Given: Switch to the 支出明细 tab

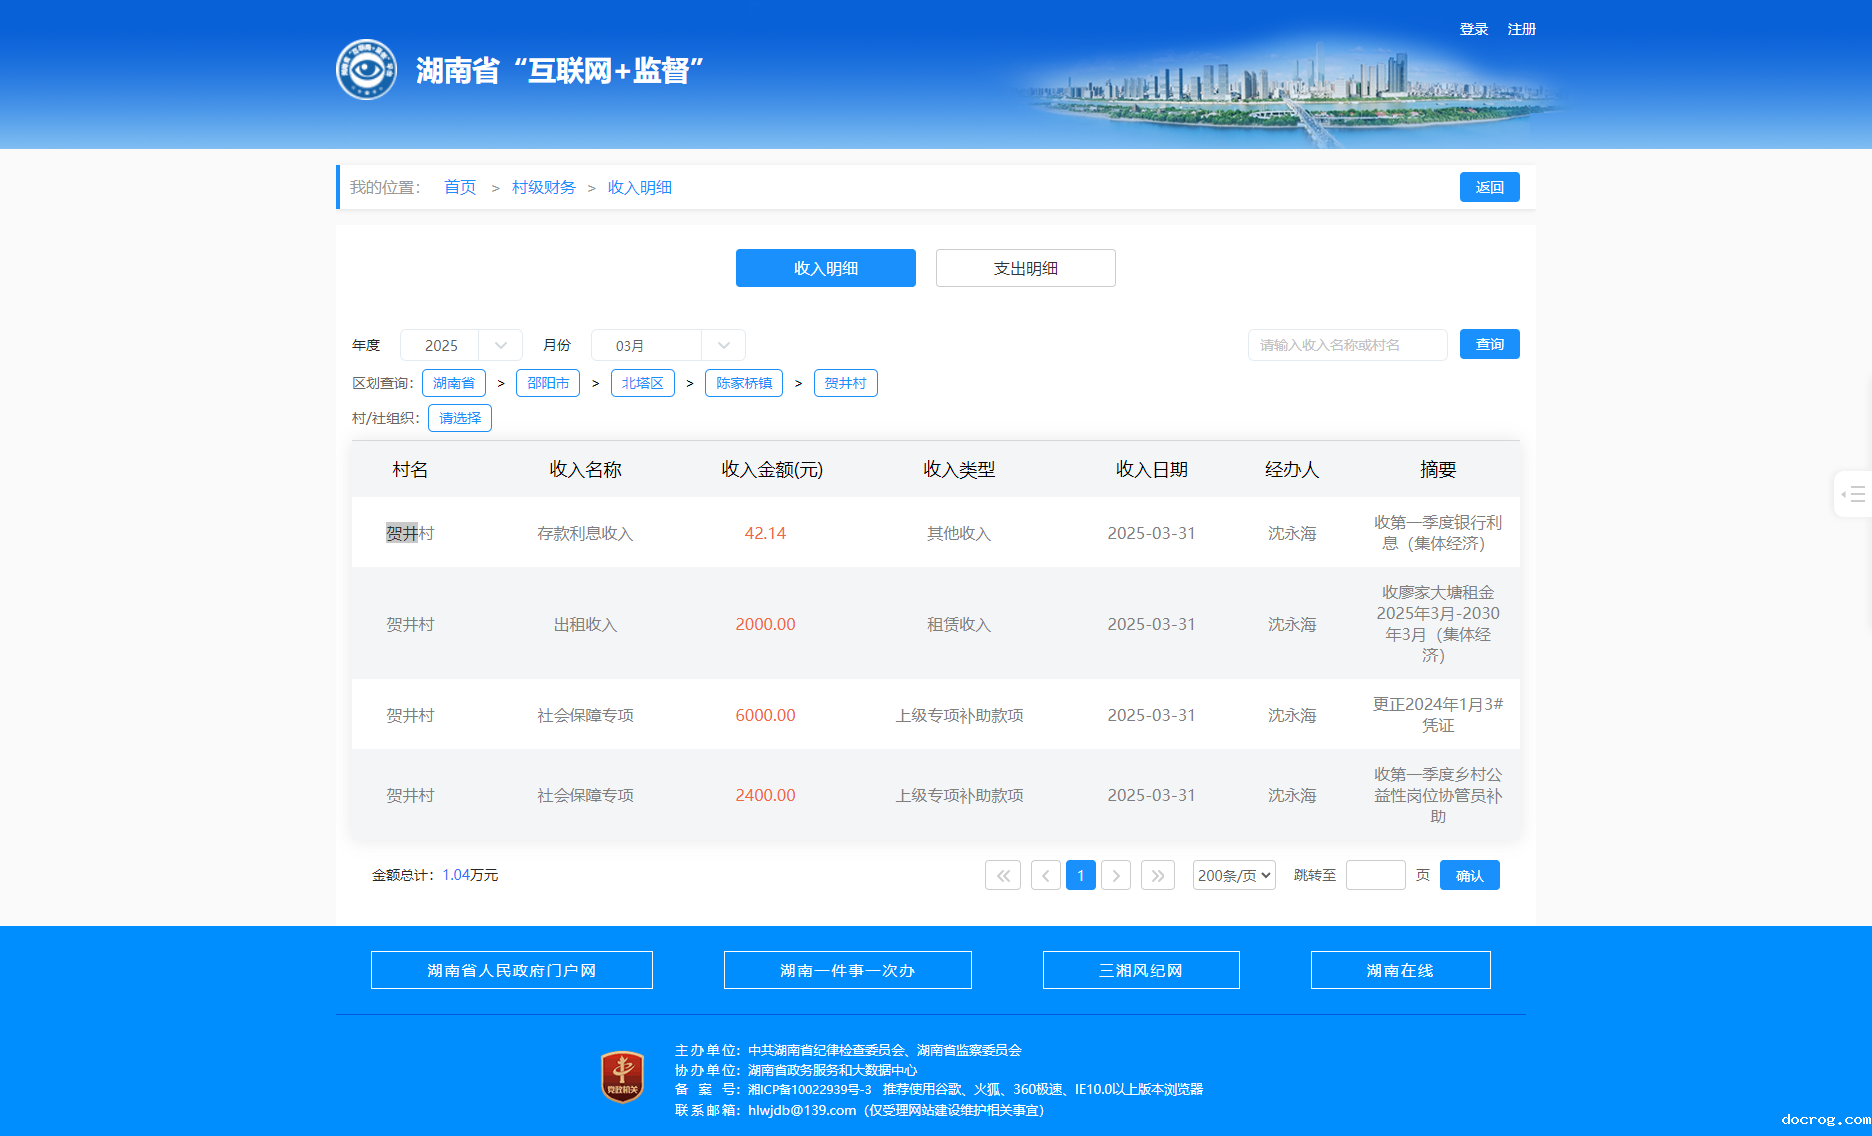Looking at the screenshot, I should coord(1025,268).
